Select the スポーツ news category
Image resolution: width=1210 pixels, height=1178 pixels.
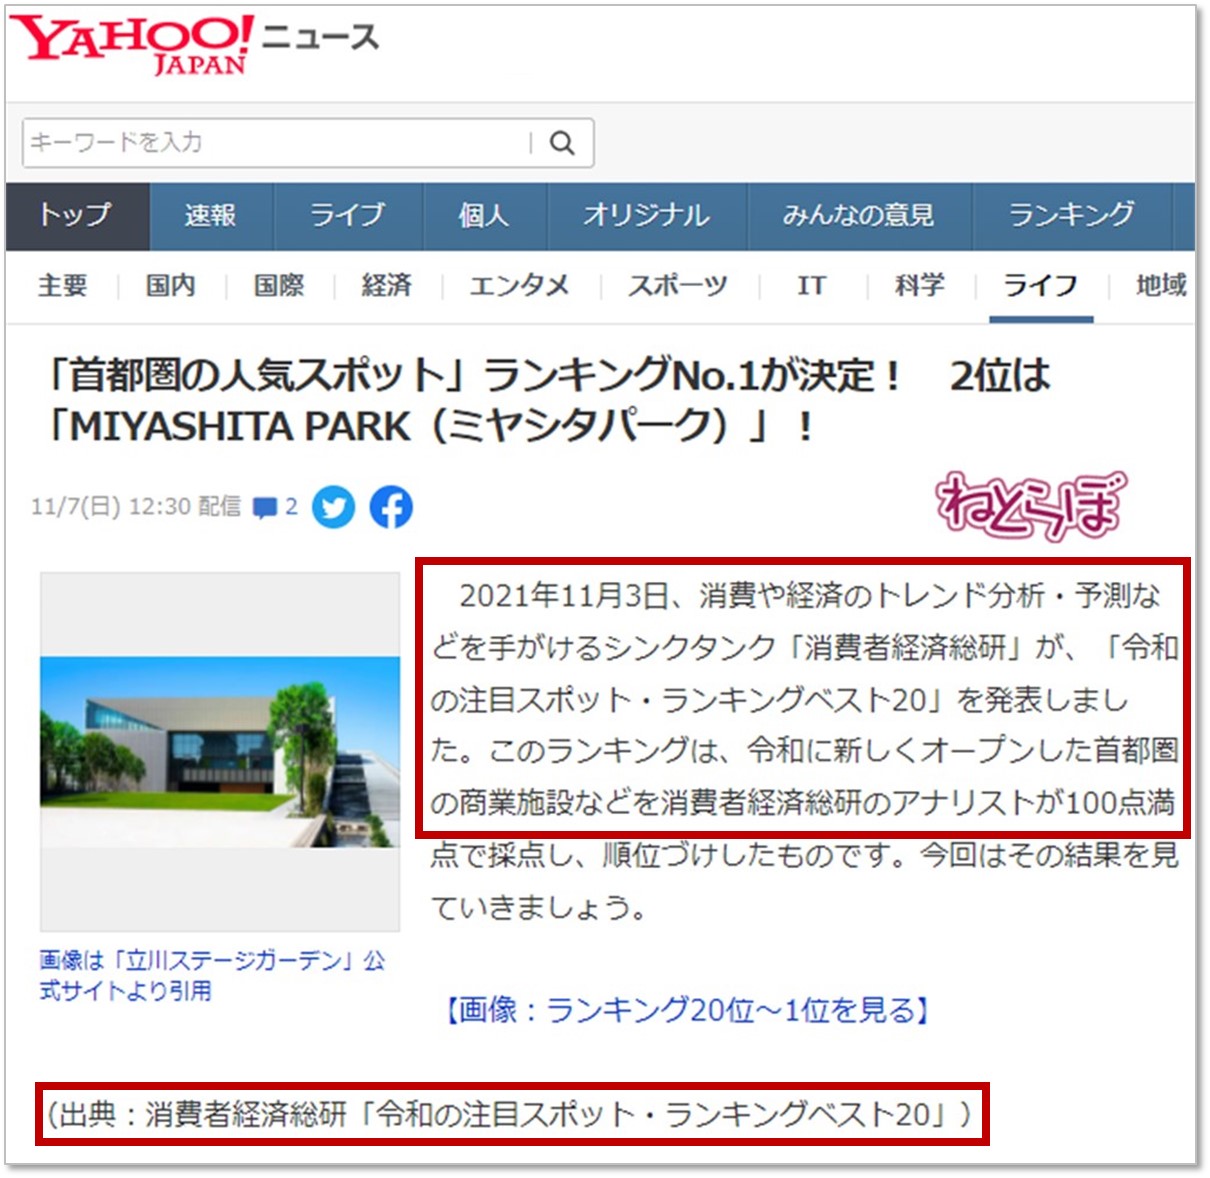[678, 286]
